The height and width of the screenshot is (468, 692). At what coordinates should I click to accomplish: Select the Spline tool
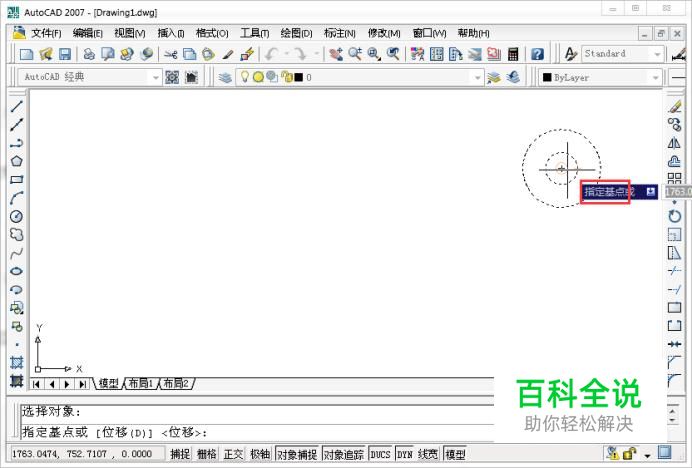[16, 253]
